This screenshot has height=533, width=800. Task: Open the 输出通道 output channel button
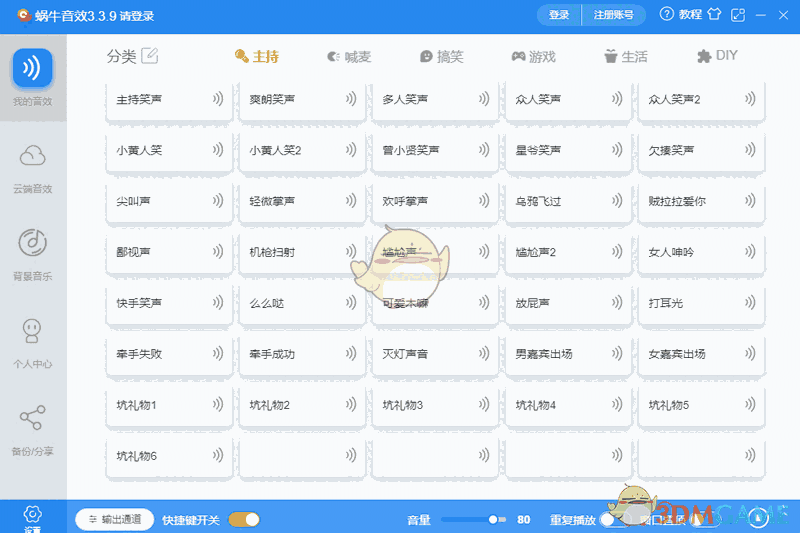[115, 519]
